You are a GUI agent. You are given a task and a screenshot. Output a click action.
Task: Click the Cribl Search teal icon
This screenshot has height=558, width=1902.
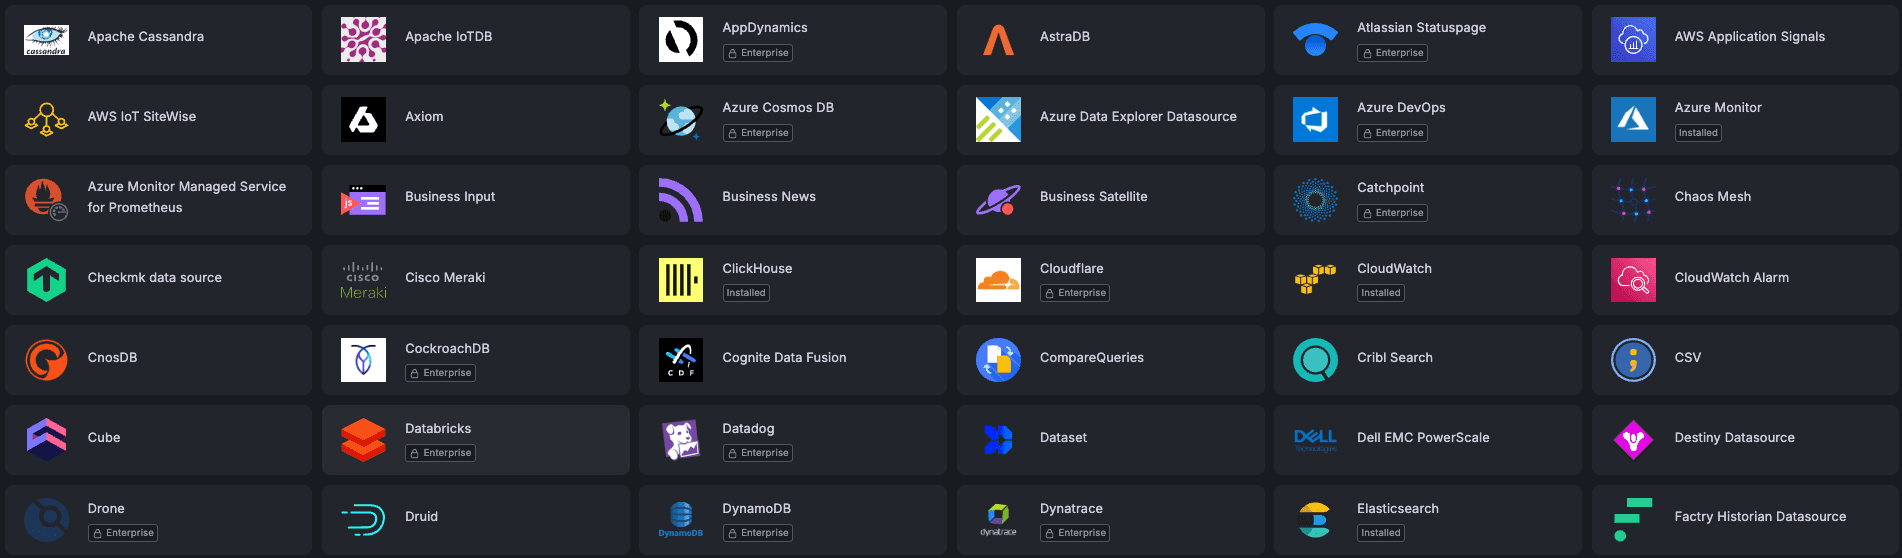coord(1315,360)
